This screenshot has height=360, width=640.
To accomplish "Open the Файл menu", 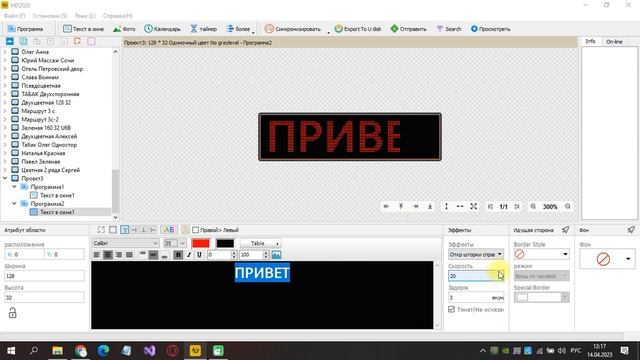I will [x=14, y=16].
